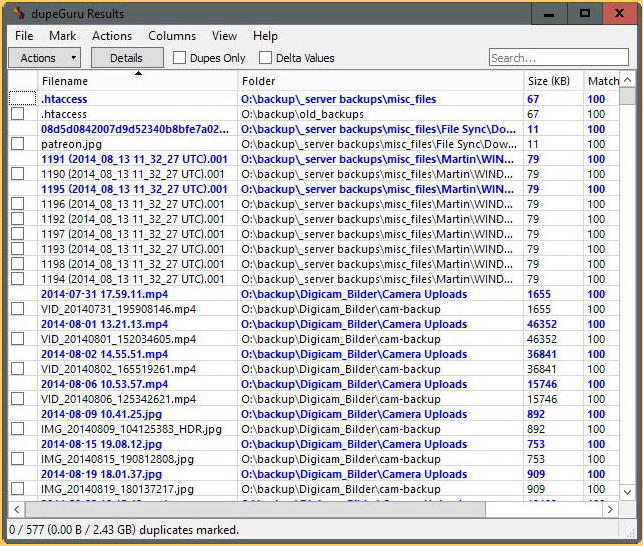The image size is (643, 546).
Task: Open the Mark menu
Action: (62, 36)
